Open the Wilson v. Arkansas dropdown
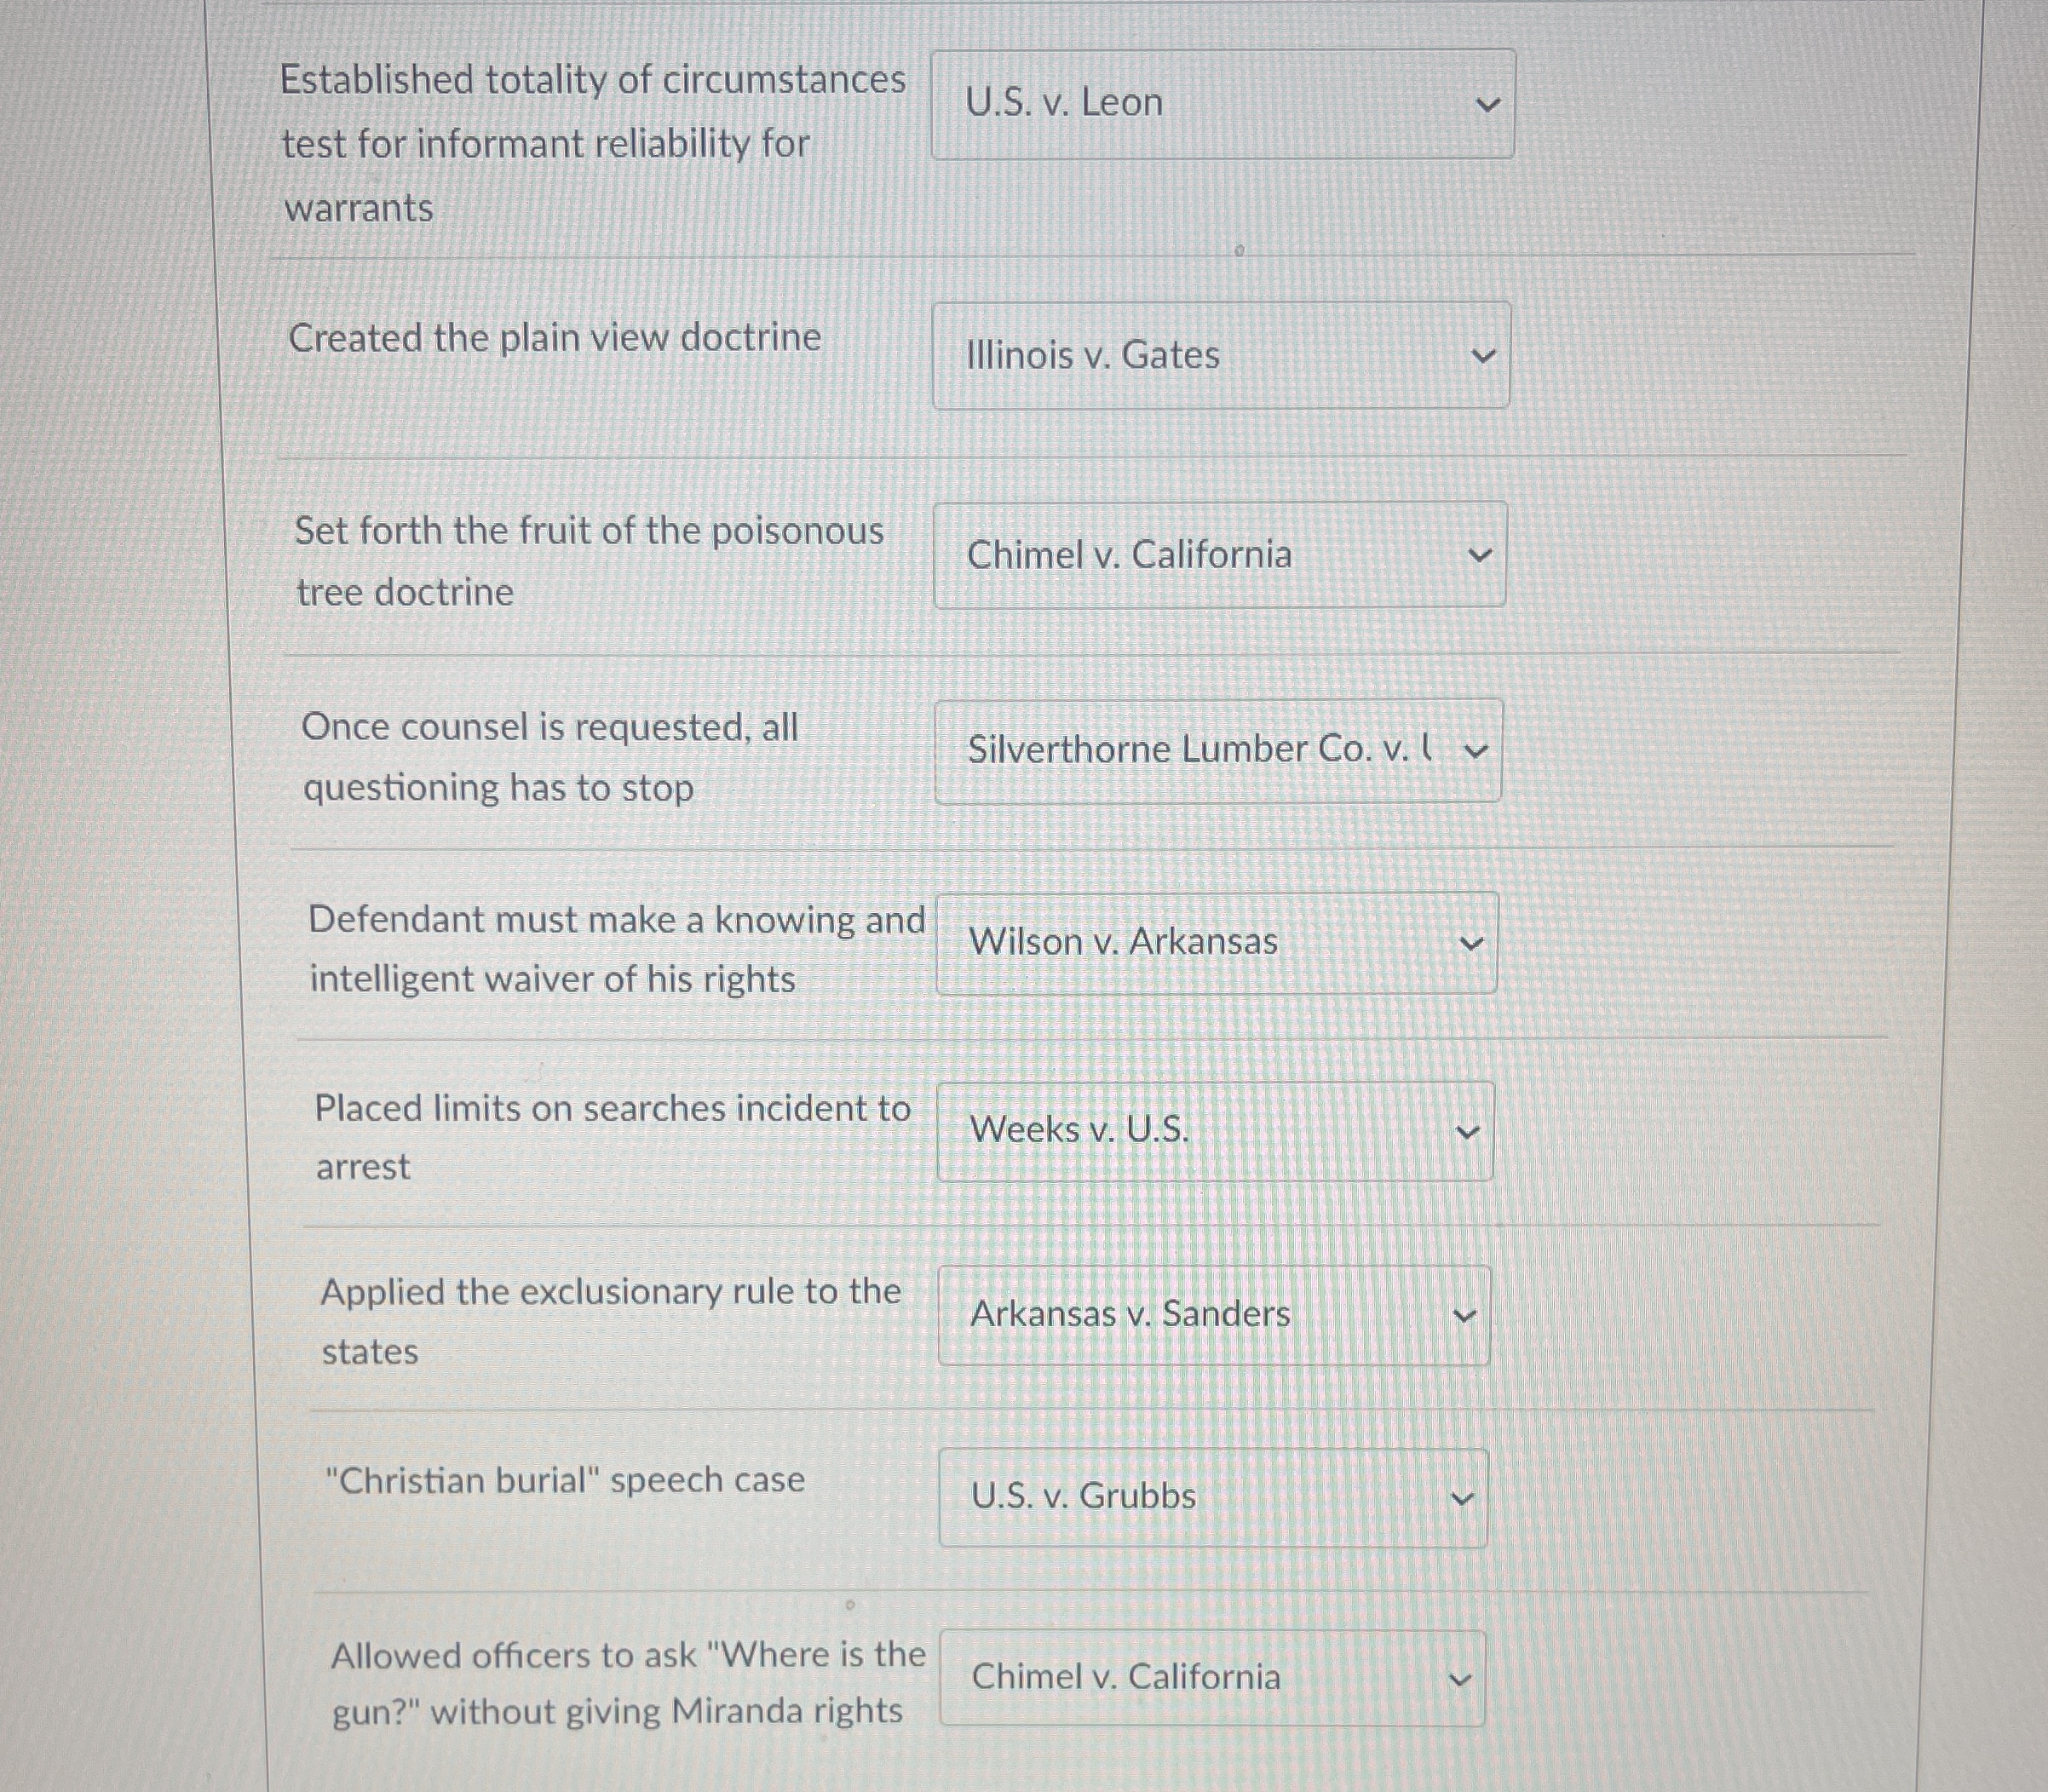 pos(1215,943)
